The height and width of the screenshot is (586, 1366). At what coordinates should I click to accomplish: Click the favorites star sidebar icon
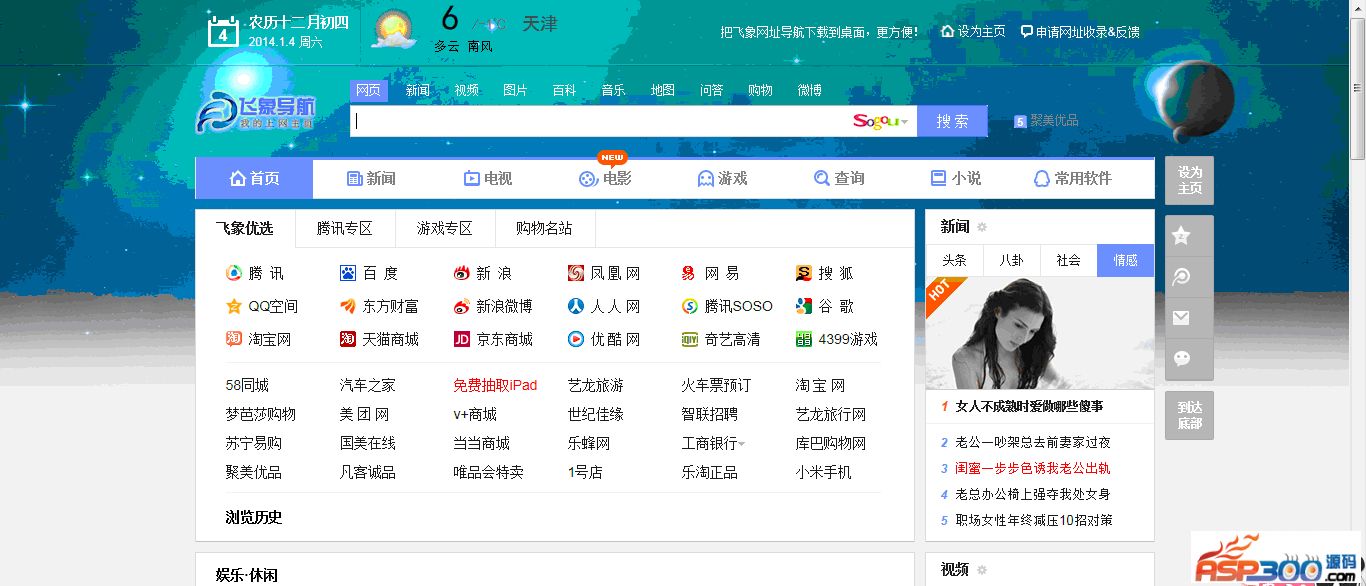click(1181, 236)
